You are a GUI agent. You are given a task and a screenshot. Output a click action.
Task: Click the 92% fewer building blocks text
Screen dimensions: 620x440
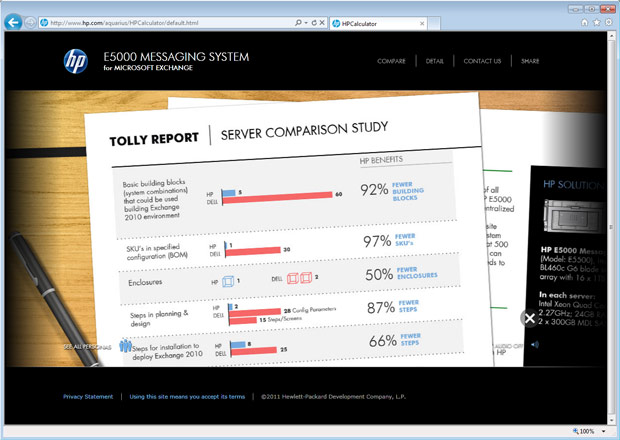coord(392,191)
